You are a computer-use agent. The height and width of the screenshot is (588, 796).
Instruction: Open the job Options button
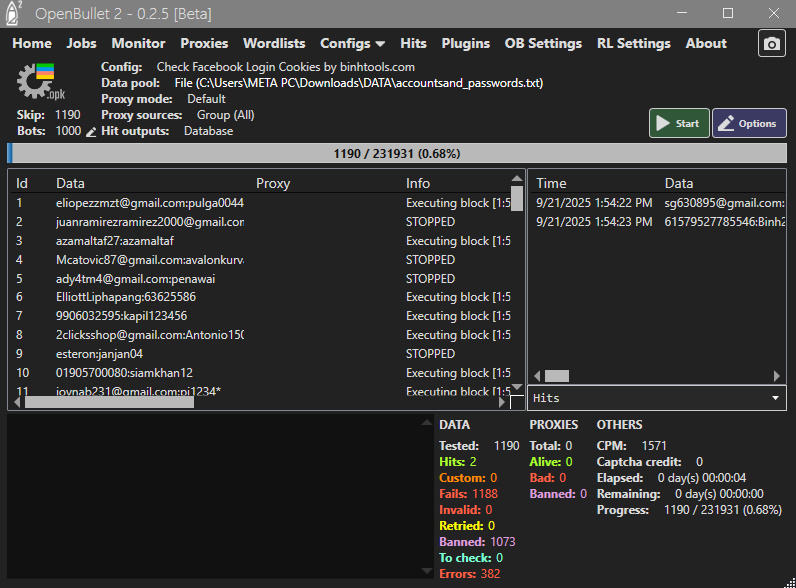[x=749, y=123]
